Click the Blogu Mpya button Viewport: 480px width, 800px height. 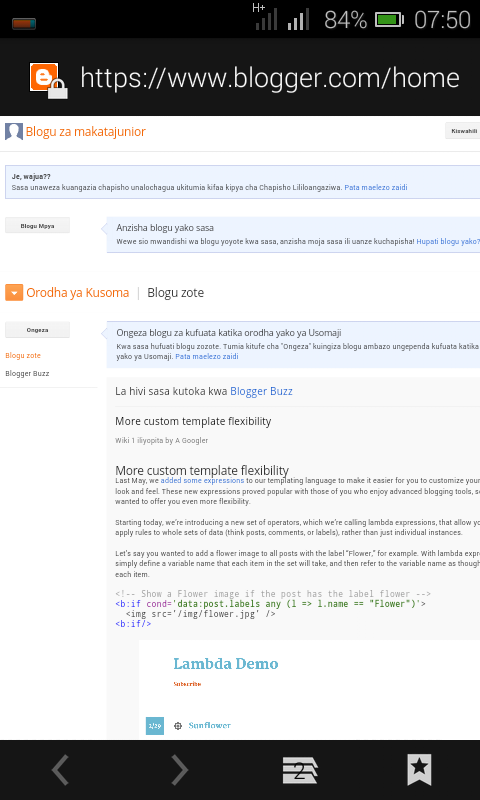click(37, 226)
